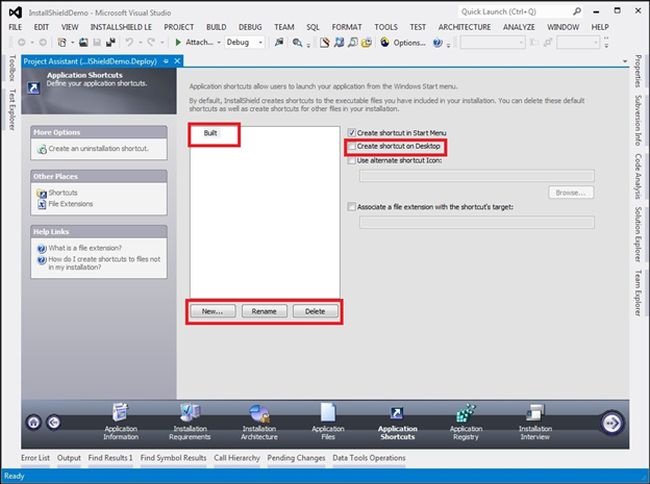Open the ARCHITECTURE menu
650x484 pixels.
pos(464,27)
